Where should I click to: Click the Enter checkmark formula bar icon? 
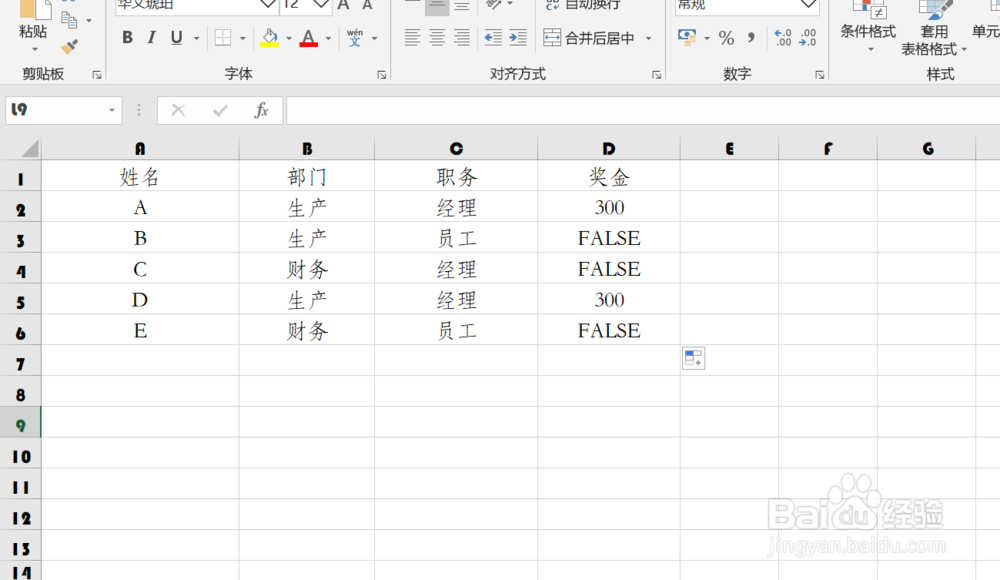(220, 110)
